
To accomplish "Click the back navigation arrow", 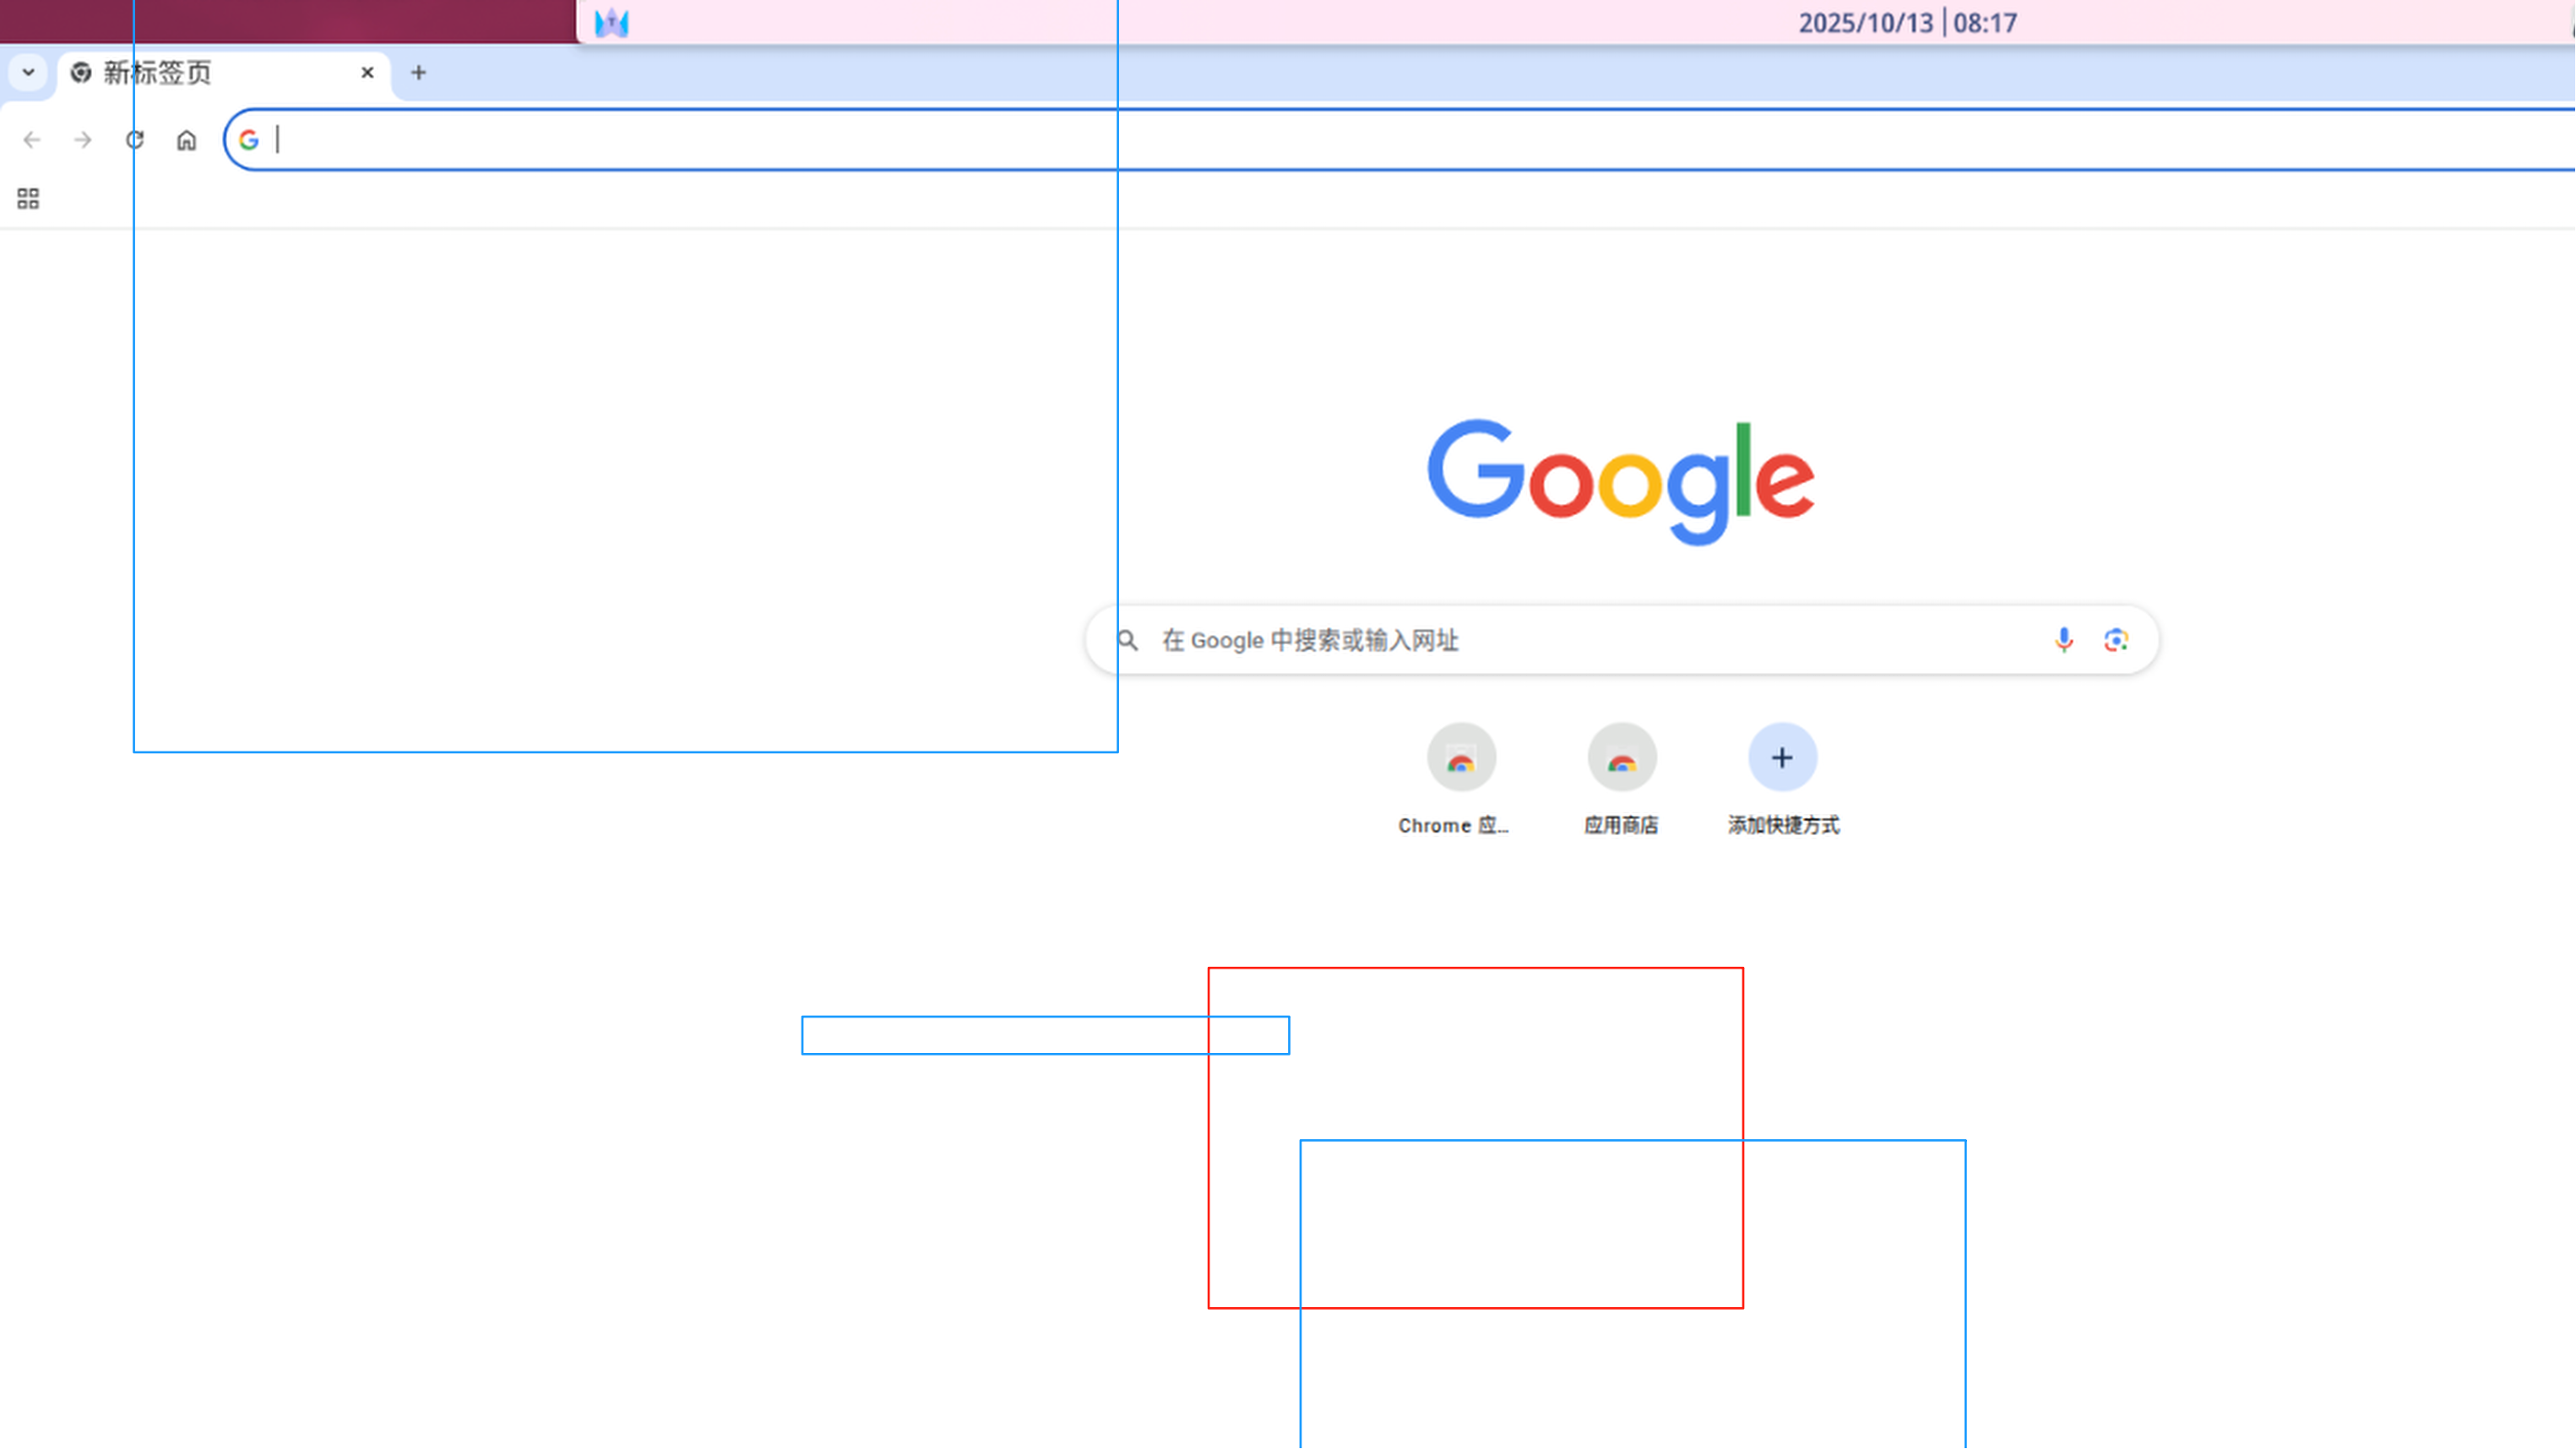I will point(32,140).
